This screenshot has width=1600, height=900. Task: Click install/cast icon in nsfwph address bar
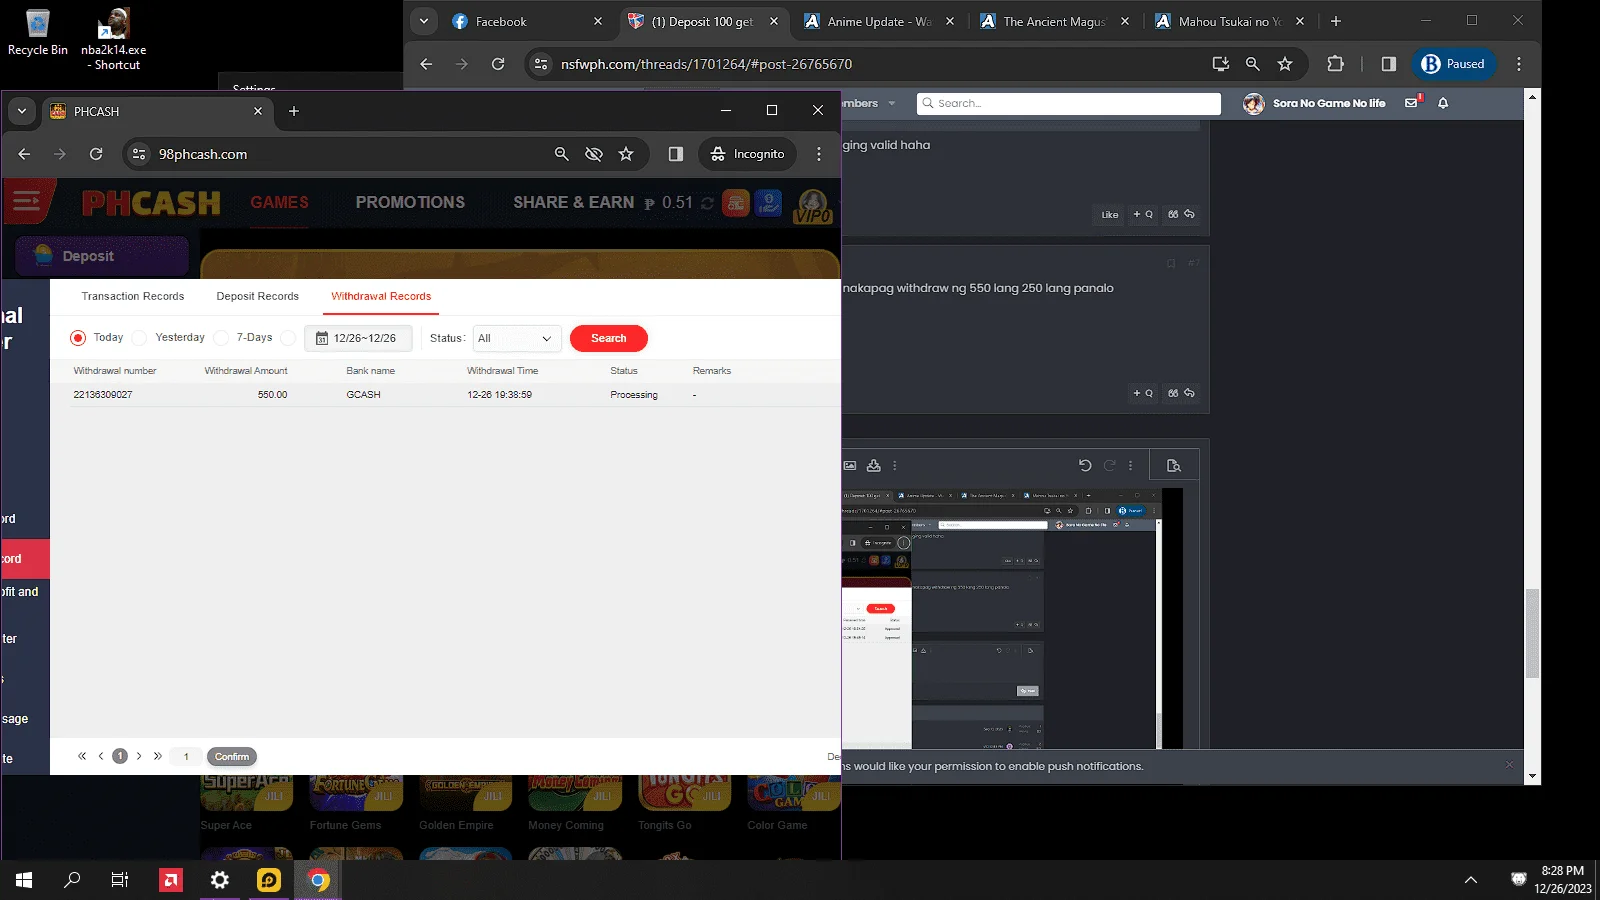click(x=1220, y=64)
